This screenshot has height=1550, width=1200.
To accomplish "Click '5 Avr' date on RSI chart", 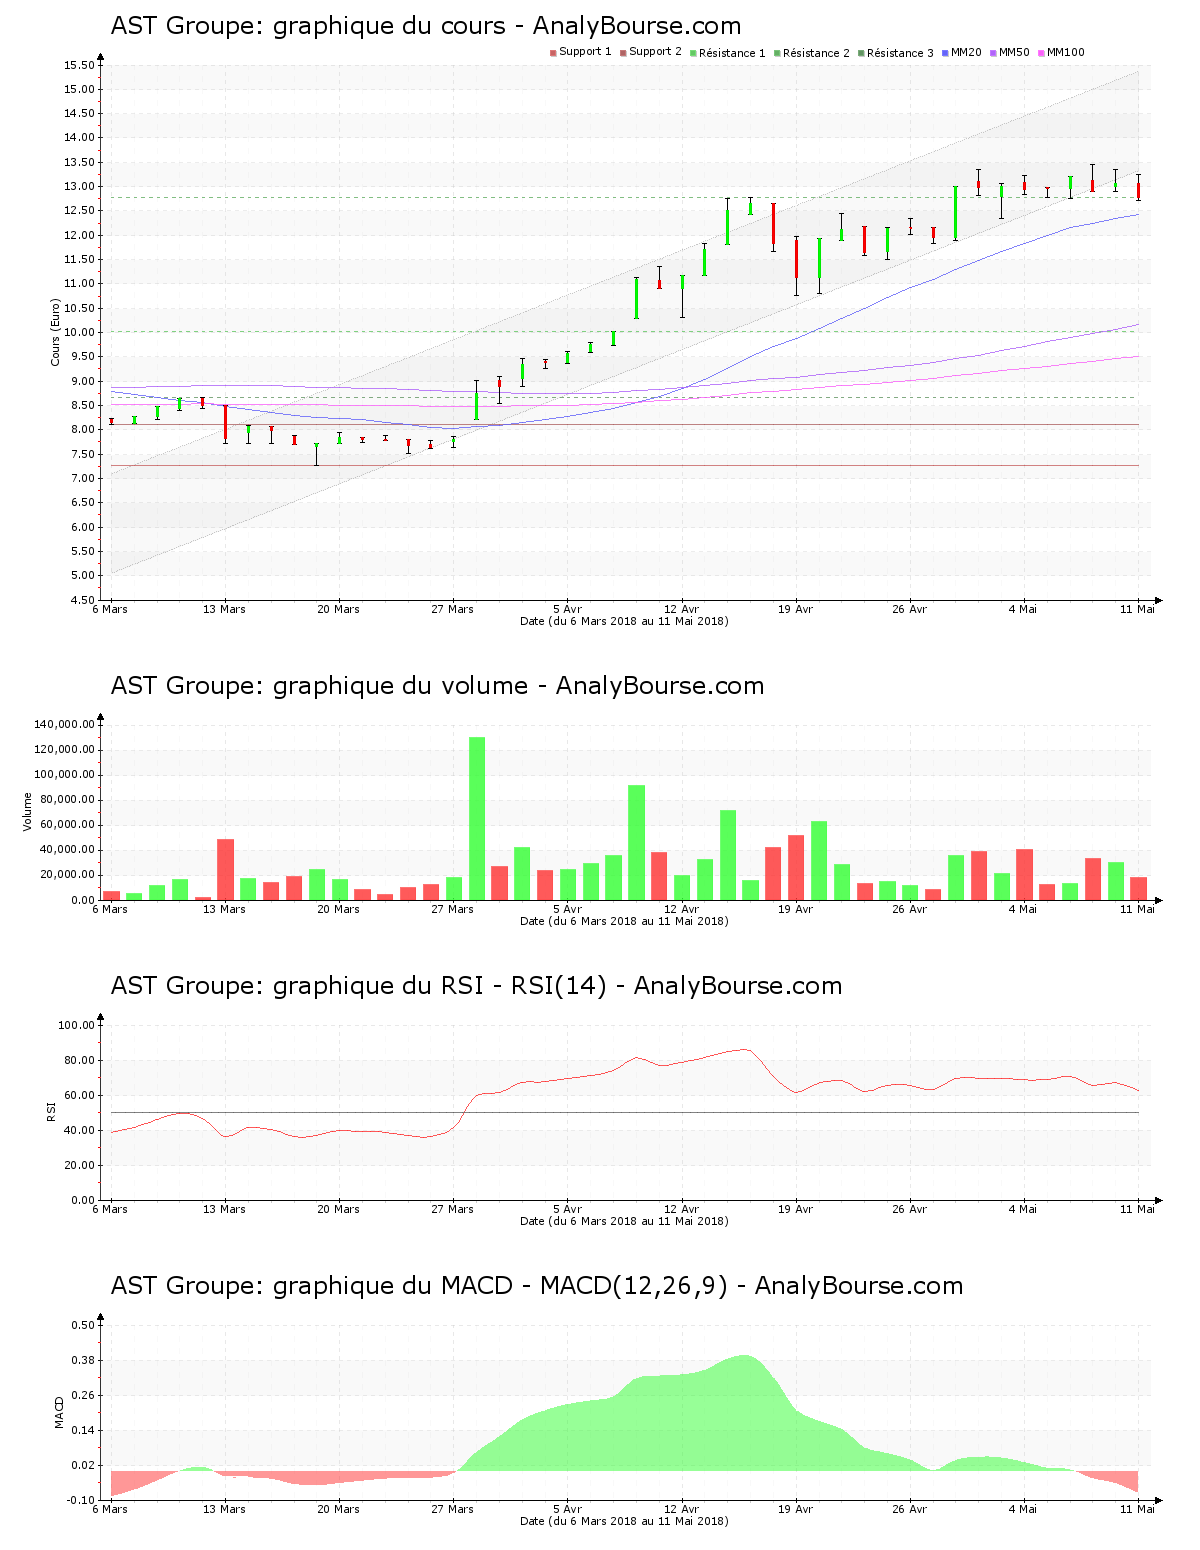I will 567,1209.
